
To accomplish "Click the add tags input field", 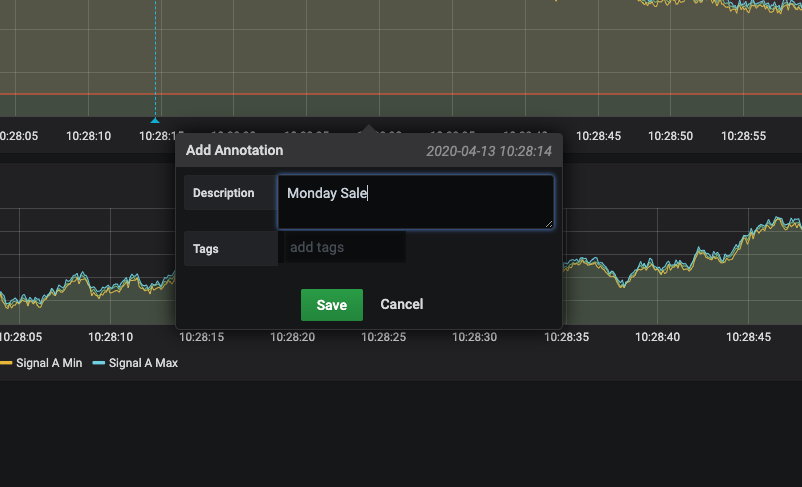I will (344, 247).
